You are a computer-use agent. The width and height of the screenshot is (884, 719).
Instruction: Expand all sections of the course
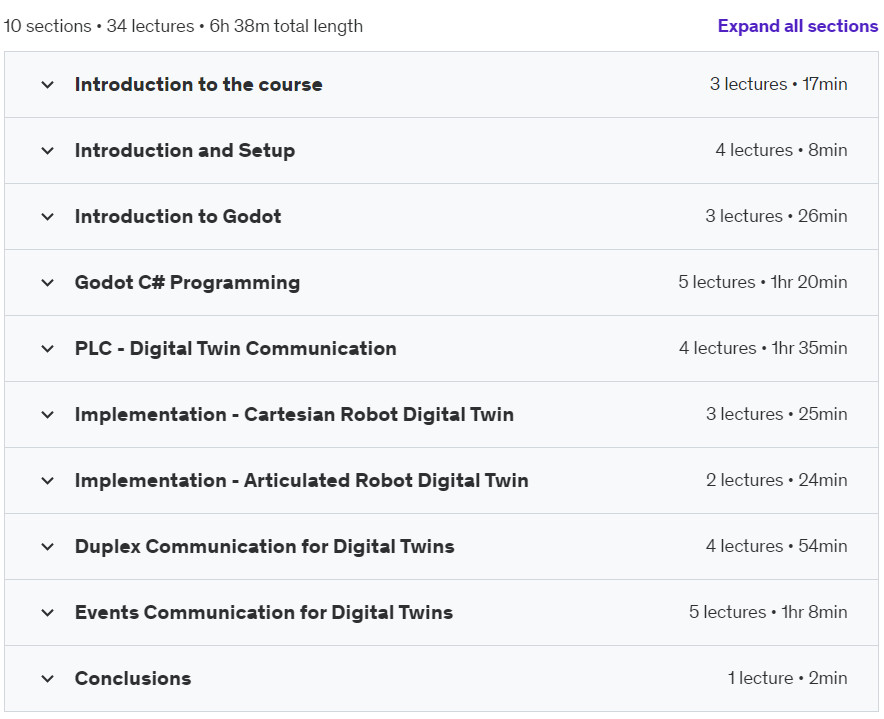[797, 26]
